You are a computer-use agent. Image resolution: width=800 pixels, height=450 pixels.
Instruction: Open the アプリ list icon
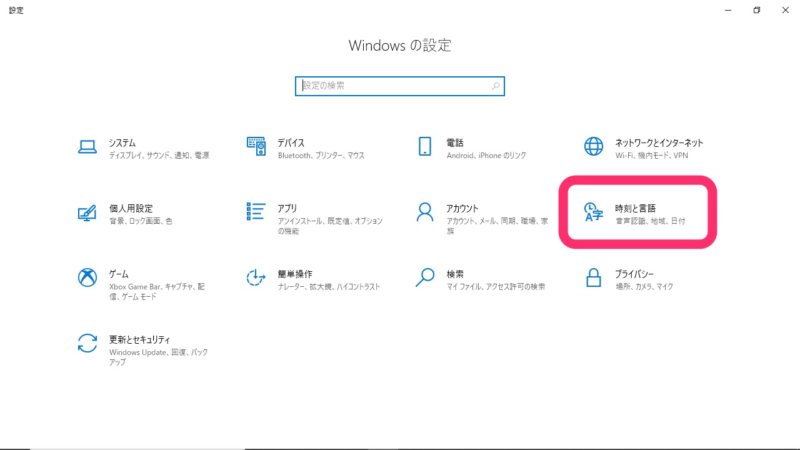[256, 211]
